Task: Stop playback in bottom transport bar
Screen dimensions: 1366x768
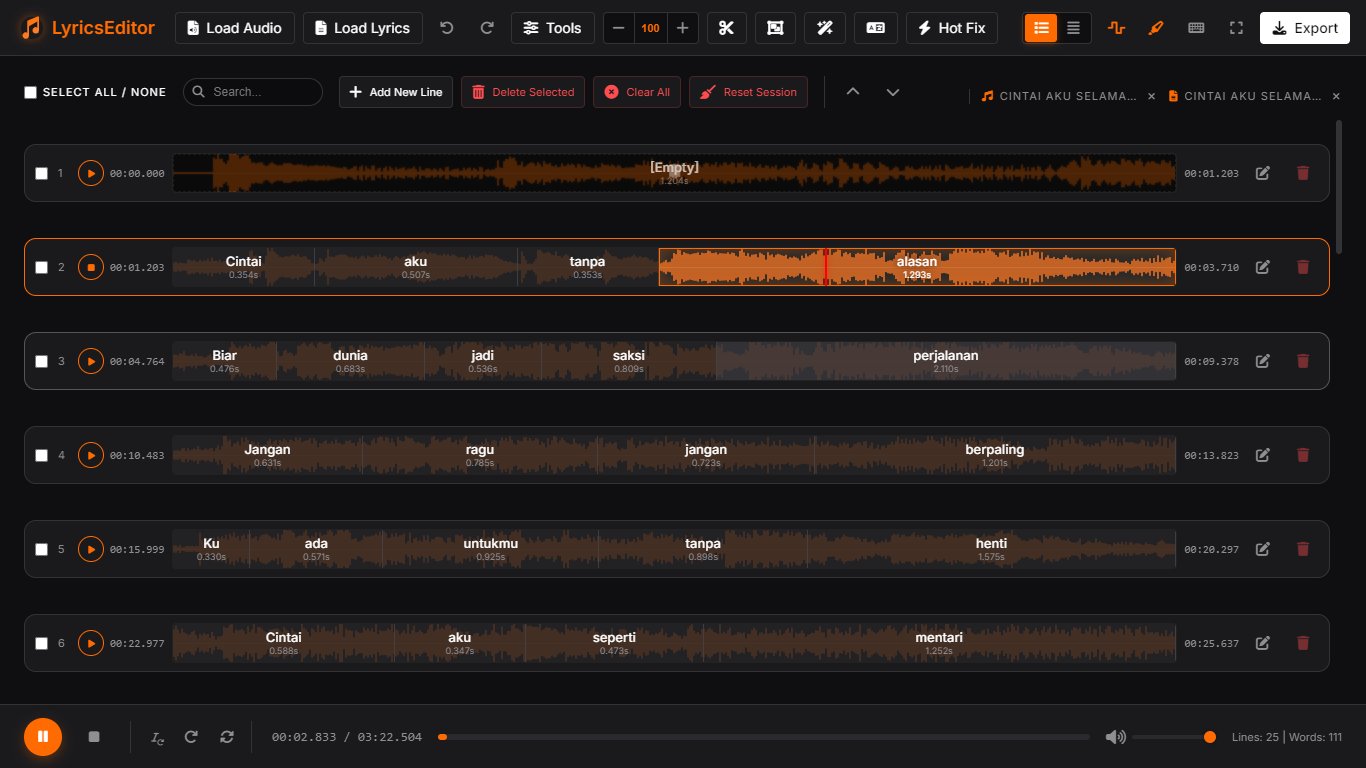Action: (94, 737)
